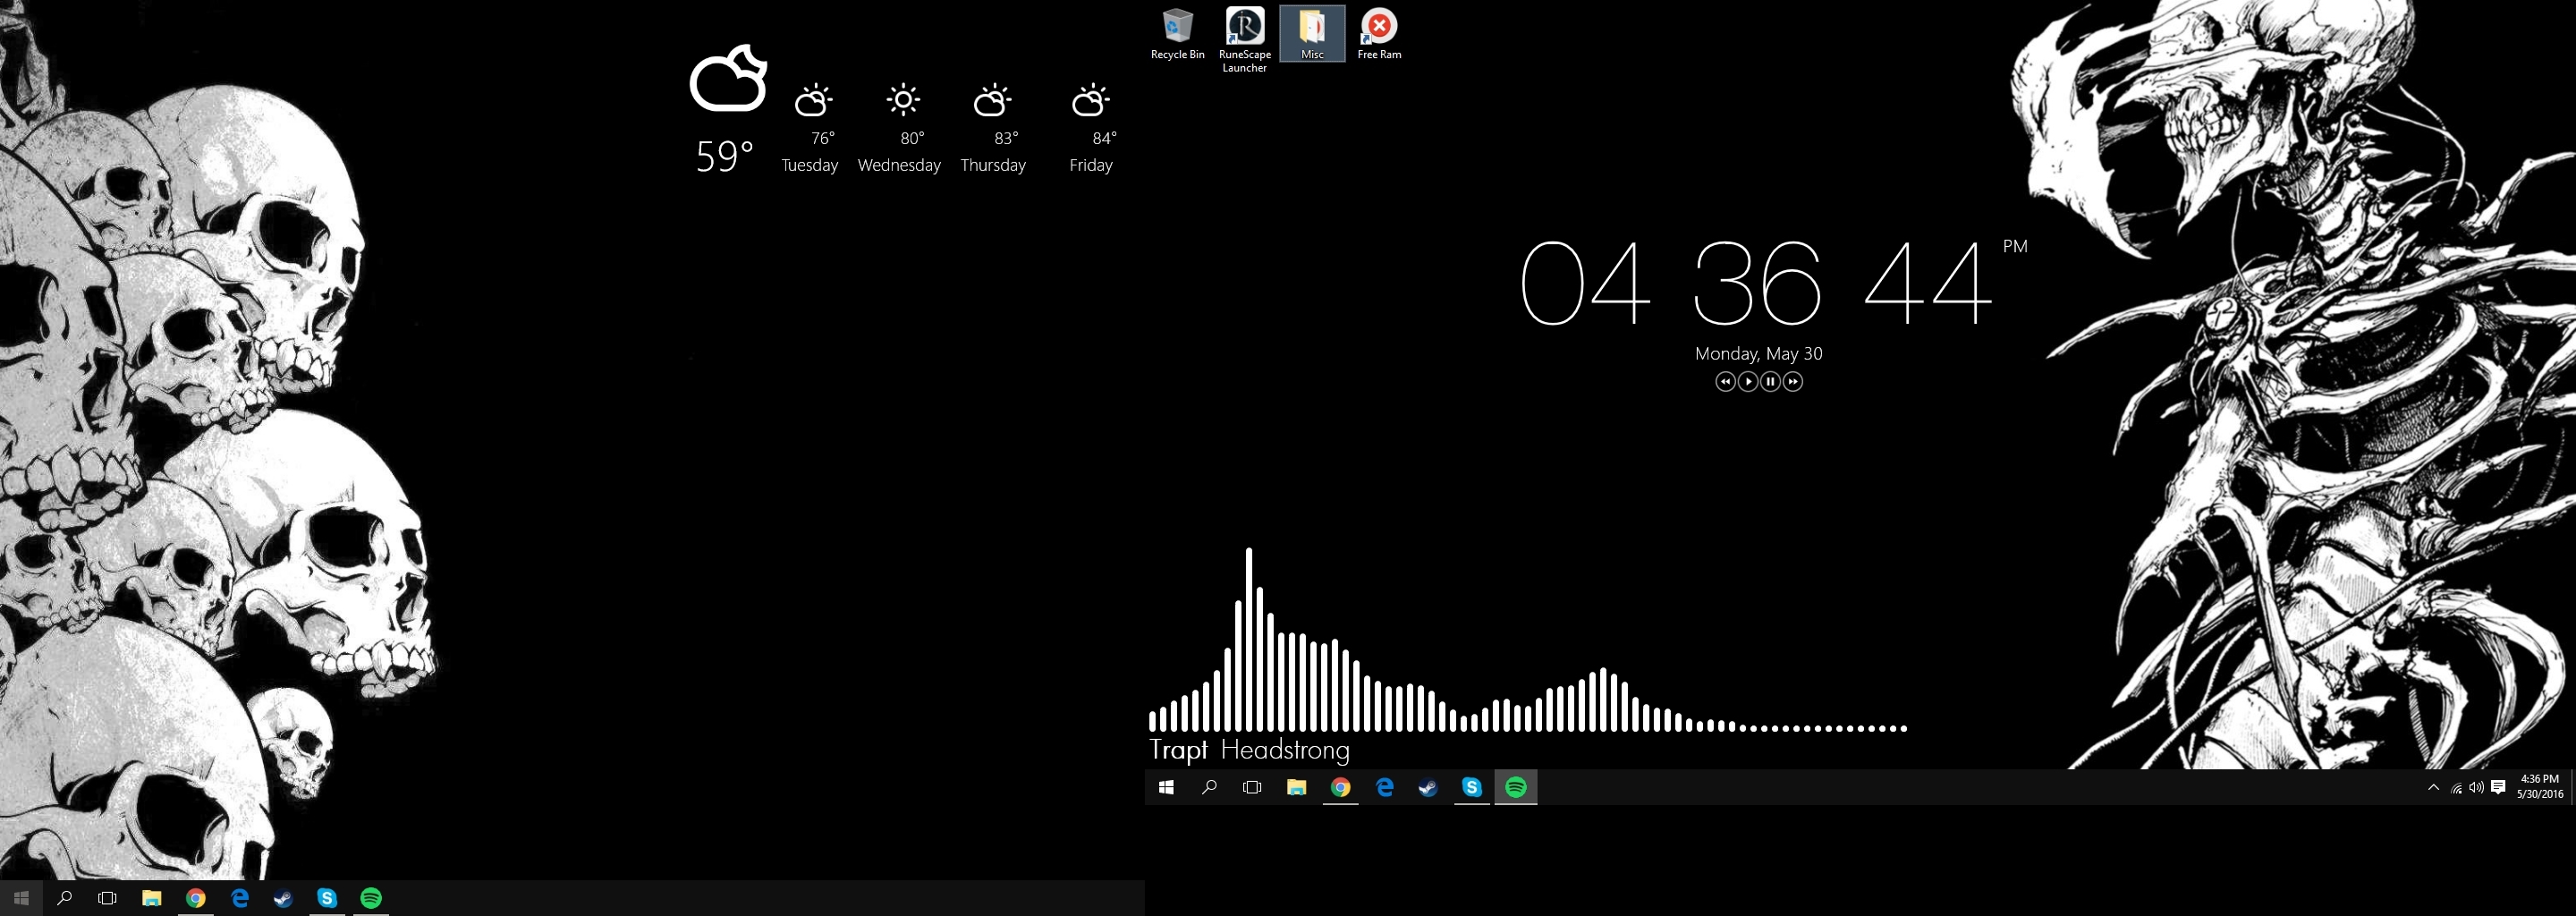
Task: Launch the RuneScape Launcher shortcut
Action: pyautogui.click(x=1244, y=40)
